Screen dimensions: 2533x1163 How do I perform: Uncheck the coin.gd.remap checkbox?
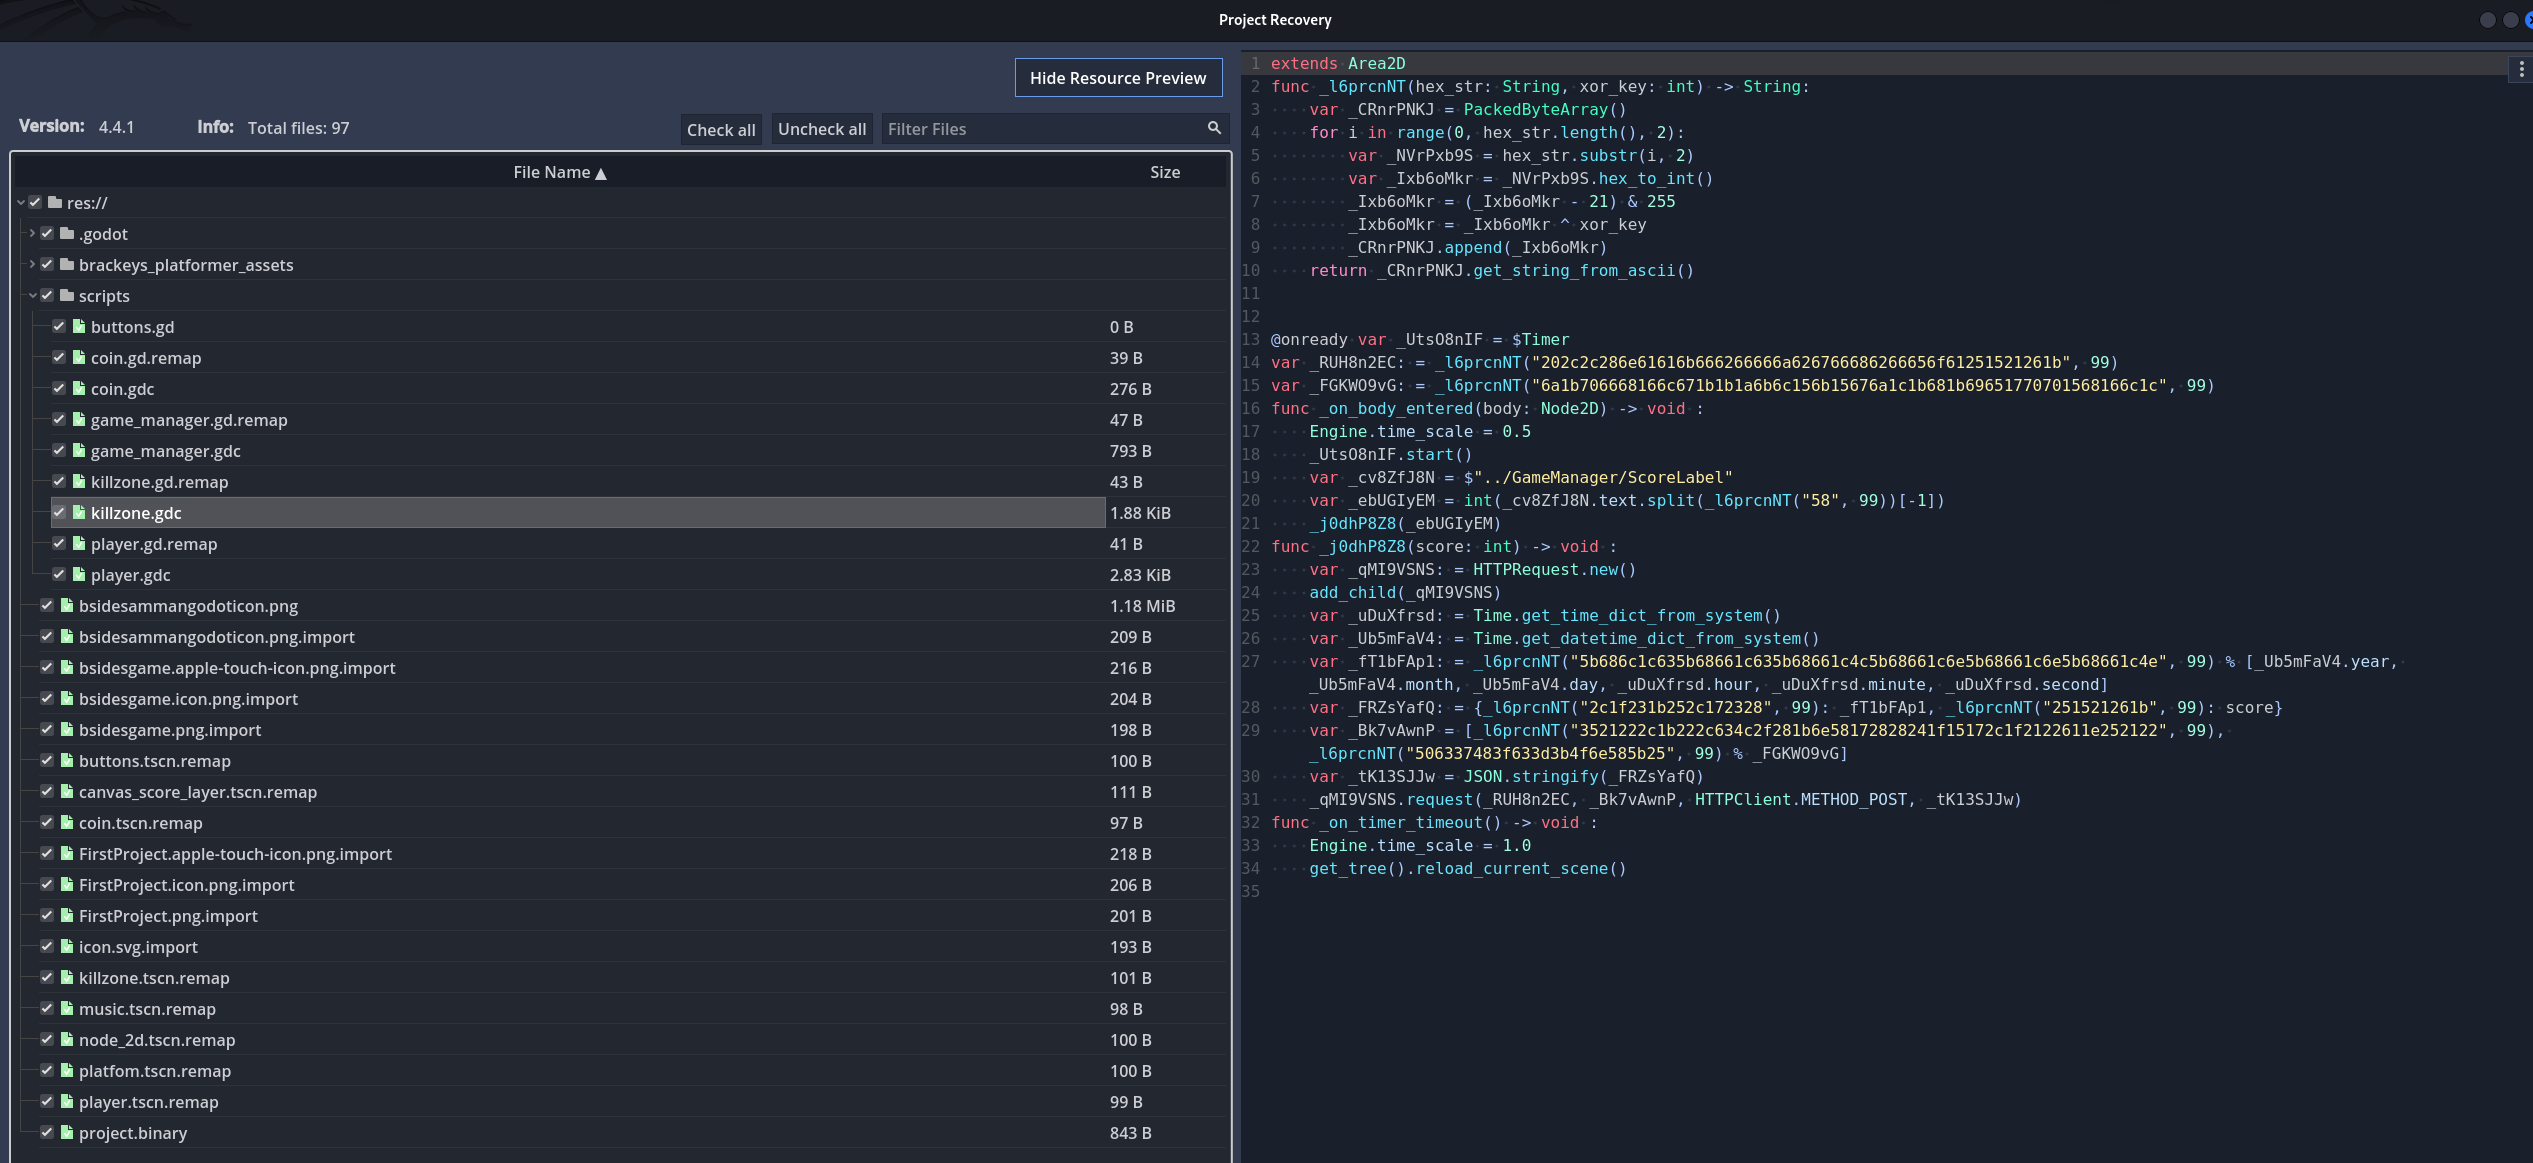click(59, 357)
